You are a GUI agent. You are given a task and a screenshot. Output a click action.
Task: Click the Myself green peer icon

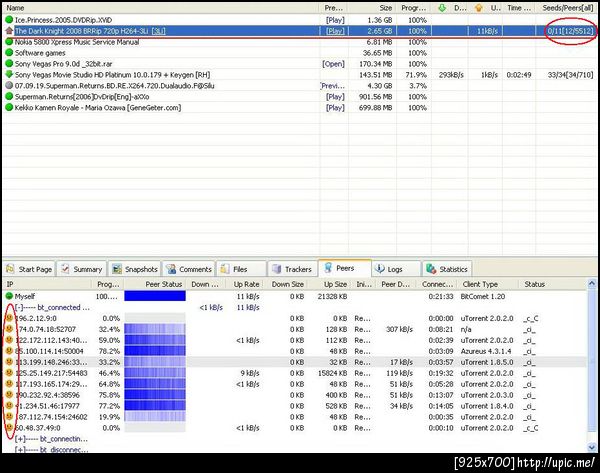coord(9,296)
